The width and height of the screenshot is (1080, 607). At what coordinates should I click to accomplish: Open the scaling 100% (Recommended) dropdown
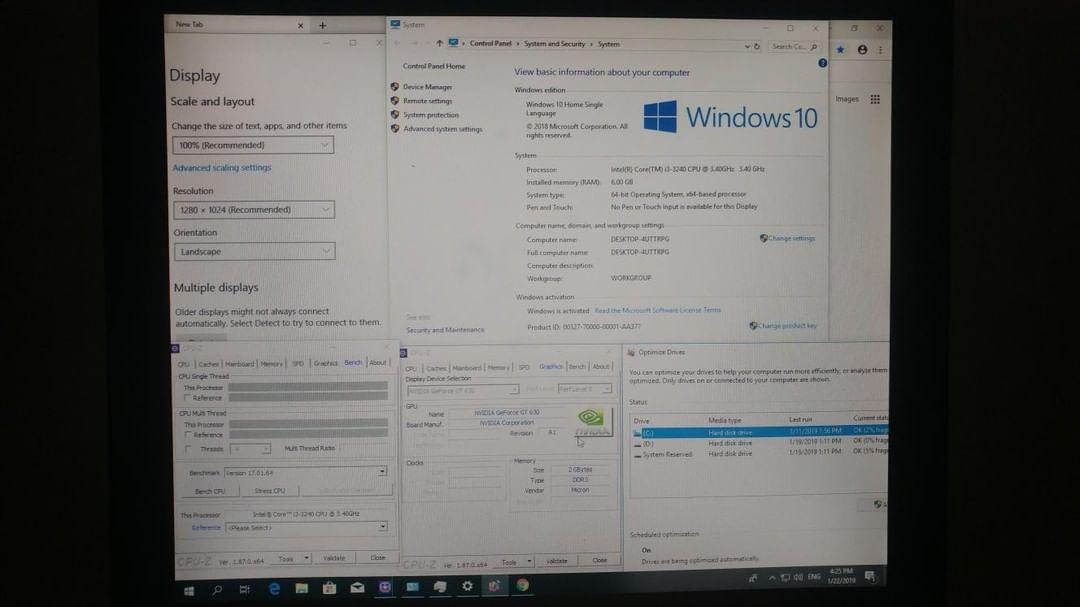pyautogui.click(x=253, y=145)
